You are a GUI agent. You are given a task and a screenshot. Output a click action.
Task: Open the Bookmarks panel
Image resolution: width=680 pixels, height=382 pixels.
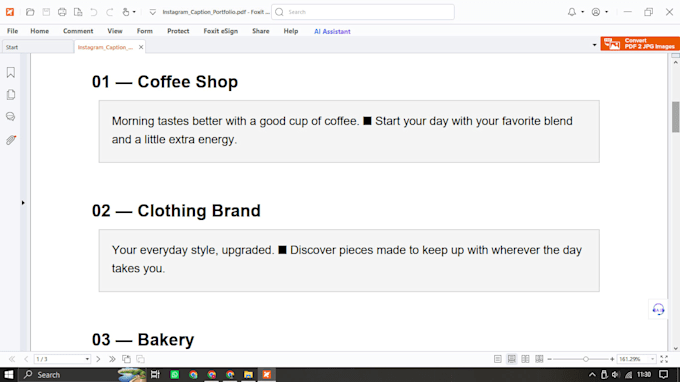click(11, 72)
